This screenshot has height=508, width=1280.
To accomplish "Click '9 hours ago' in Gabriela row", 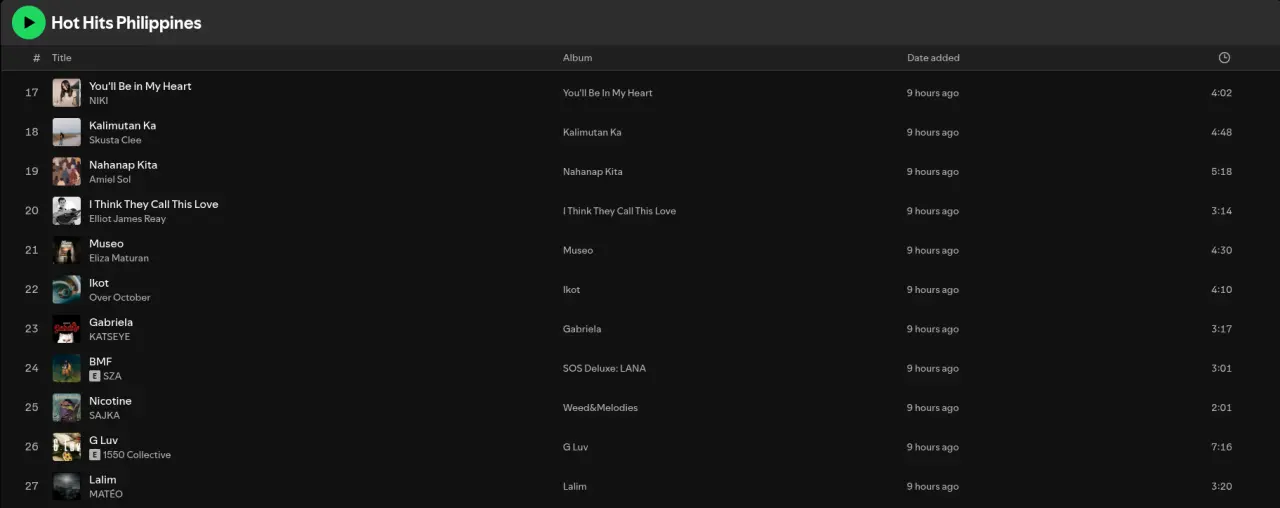I will pyautogui.click(x=933, y=329).
